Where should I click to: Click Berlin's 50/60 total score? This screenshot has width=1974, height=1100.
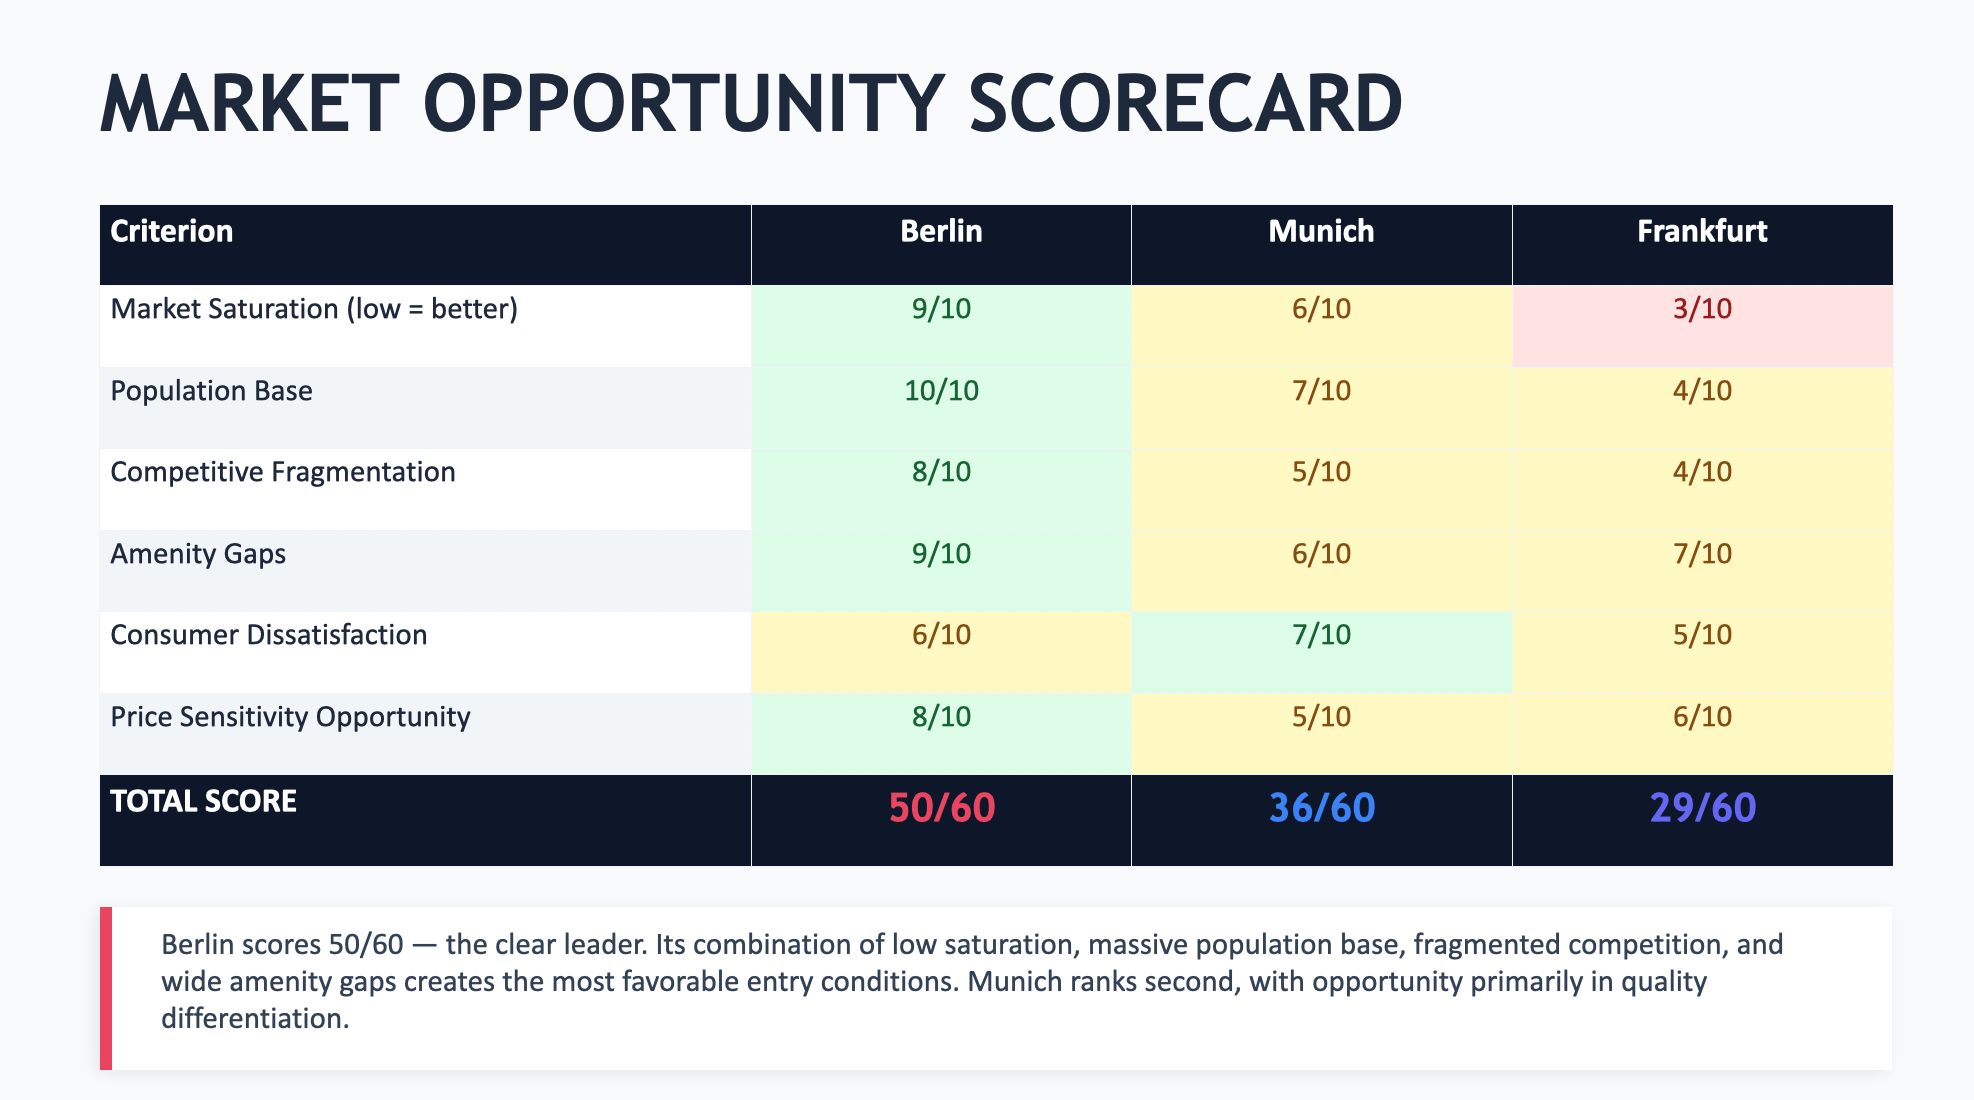pos(941,808)
